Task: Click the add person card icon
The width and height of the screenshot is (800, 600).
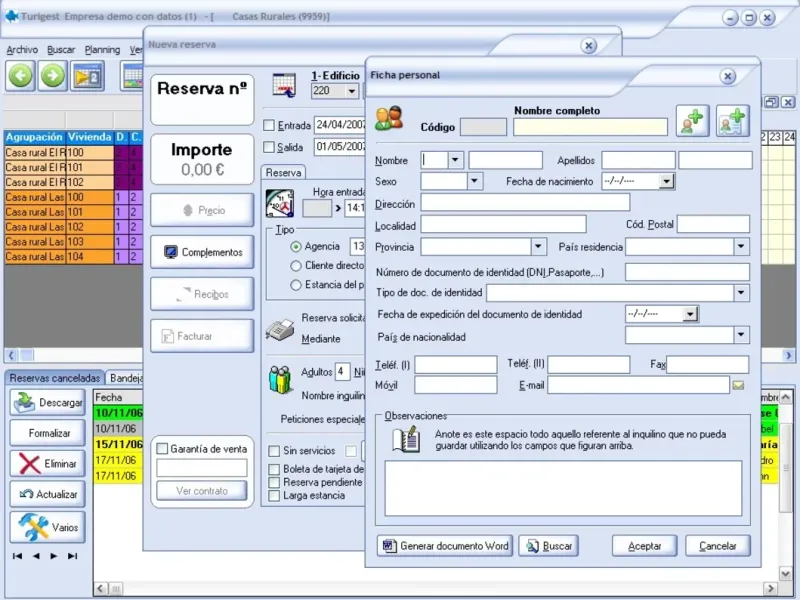Action: tap(733, 121)
